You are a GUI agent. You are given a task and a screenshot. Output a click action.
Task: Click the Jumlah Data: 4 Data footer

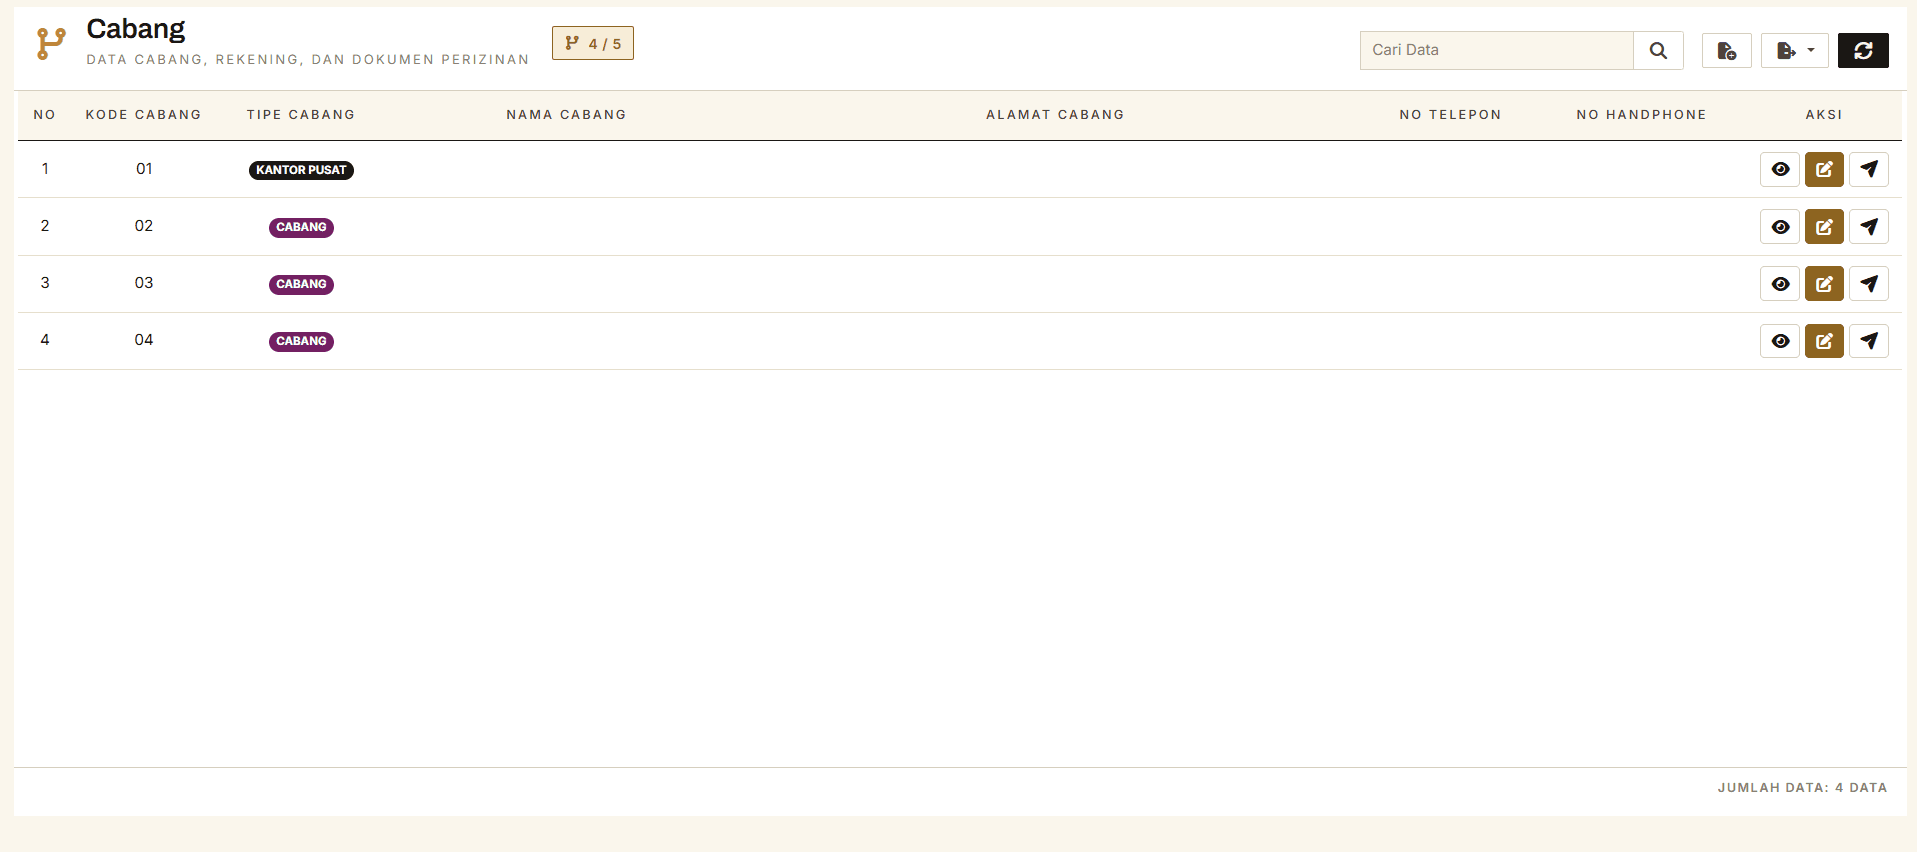click(1802, 788)
